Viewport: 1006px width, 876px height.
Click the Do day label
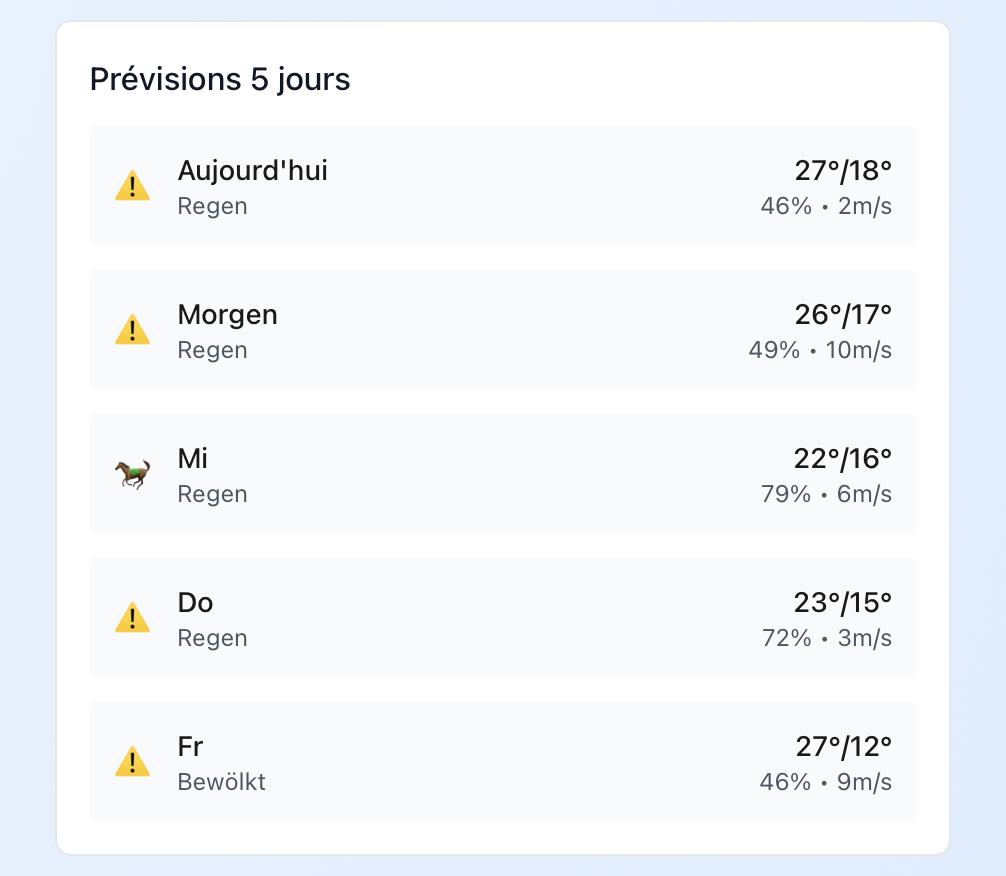tap(195, 603)
